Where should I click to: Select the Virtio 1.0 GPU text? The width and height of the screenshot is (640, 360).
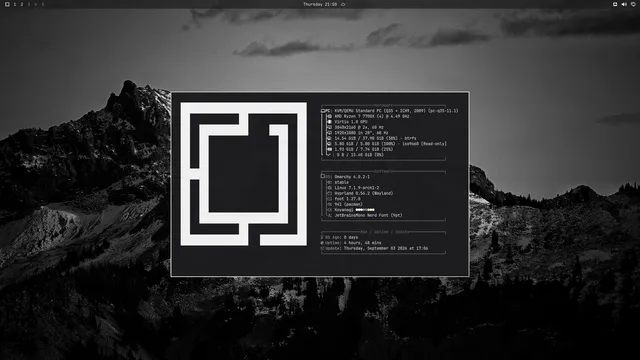click(351, 122)
